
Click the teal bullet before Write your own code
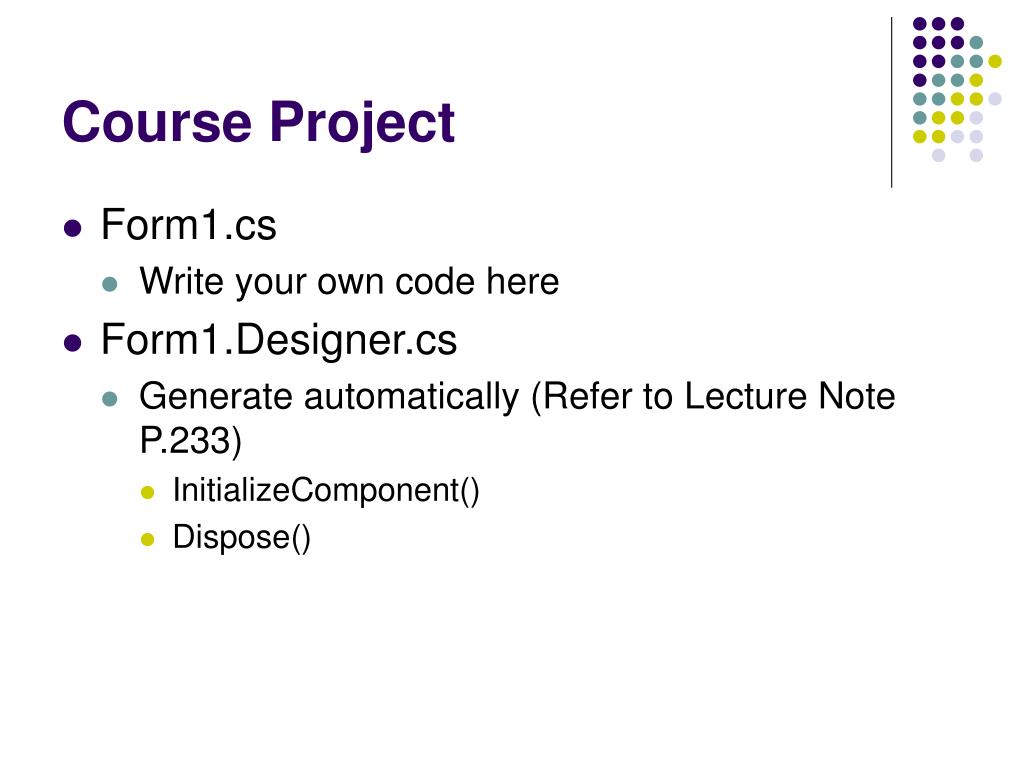pyautogui.click(x=110, y=284)
